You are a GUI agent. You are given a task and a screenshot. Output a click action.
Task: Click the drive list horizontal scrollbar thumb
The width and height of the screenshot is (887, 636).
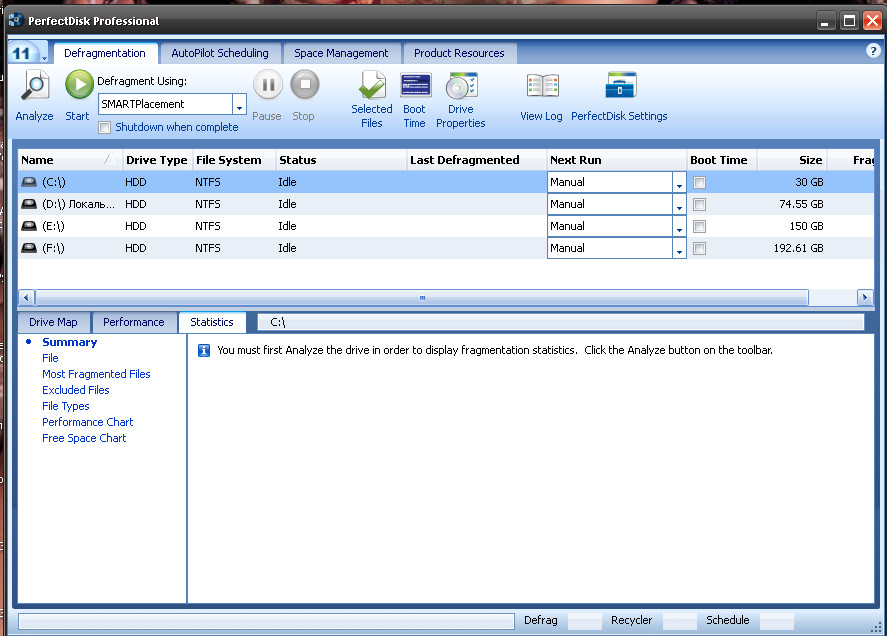coord(422,297)
